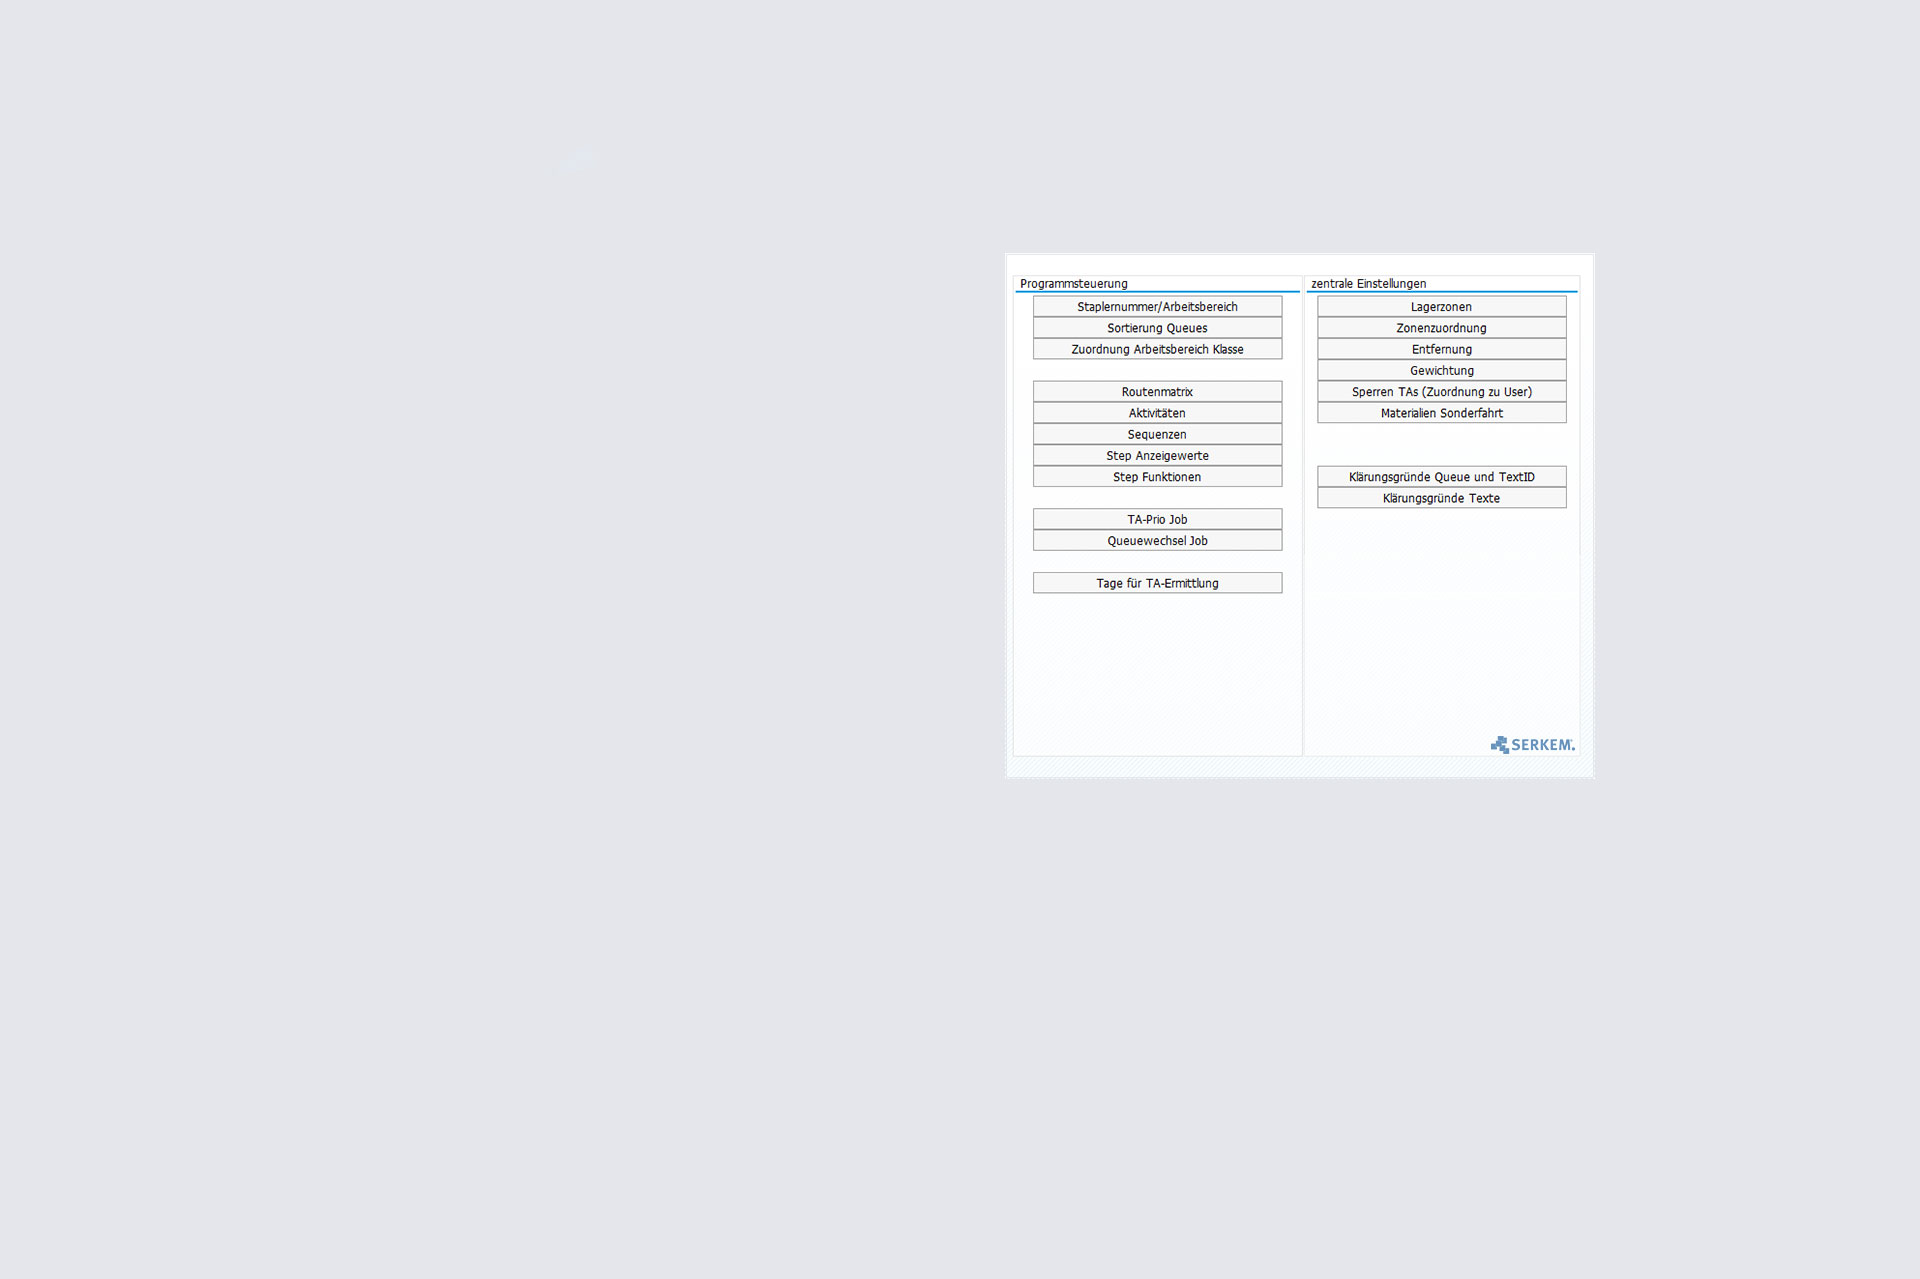Select Zuordnung Arbeitsbereich Klasse

coord(1157,349)
